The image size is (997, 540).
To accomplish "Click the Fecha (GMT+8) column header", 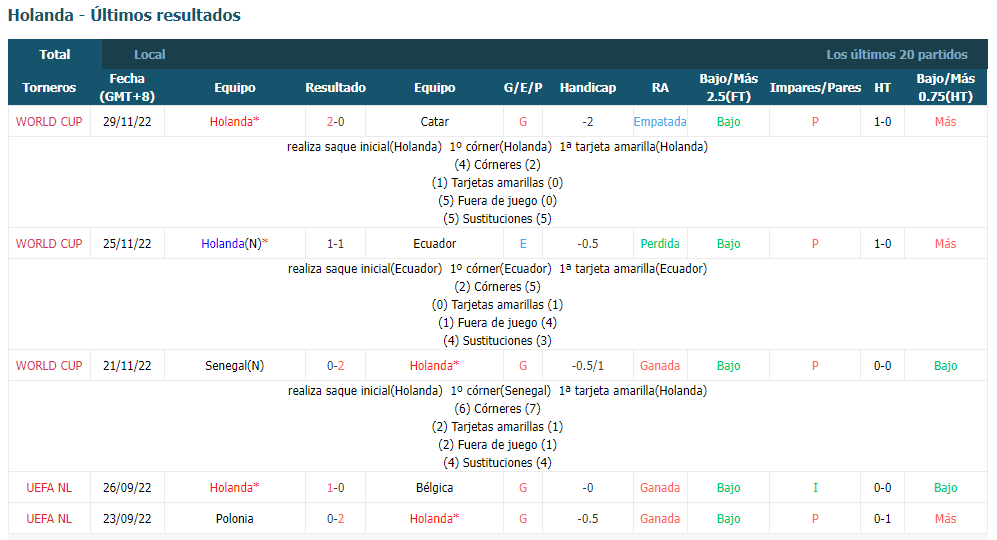I will (x=127, y=88).
